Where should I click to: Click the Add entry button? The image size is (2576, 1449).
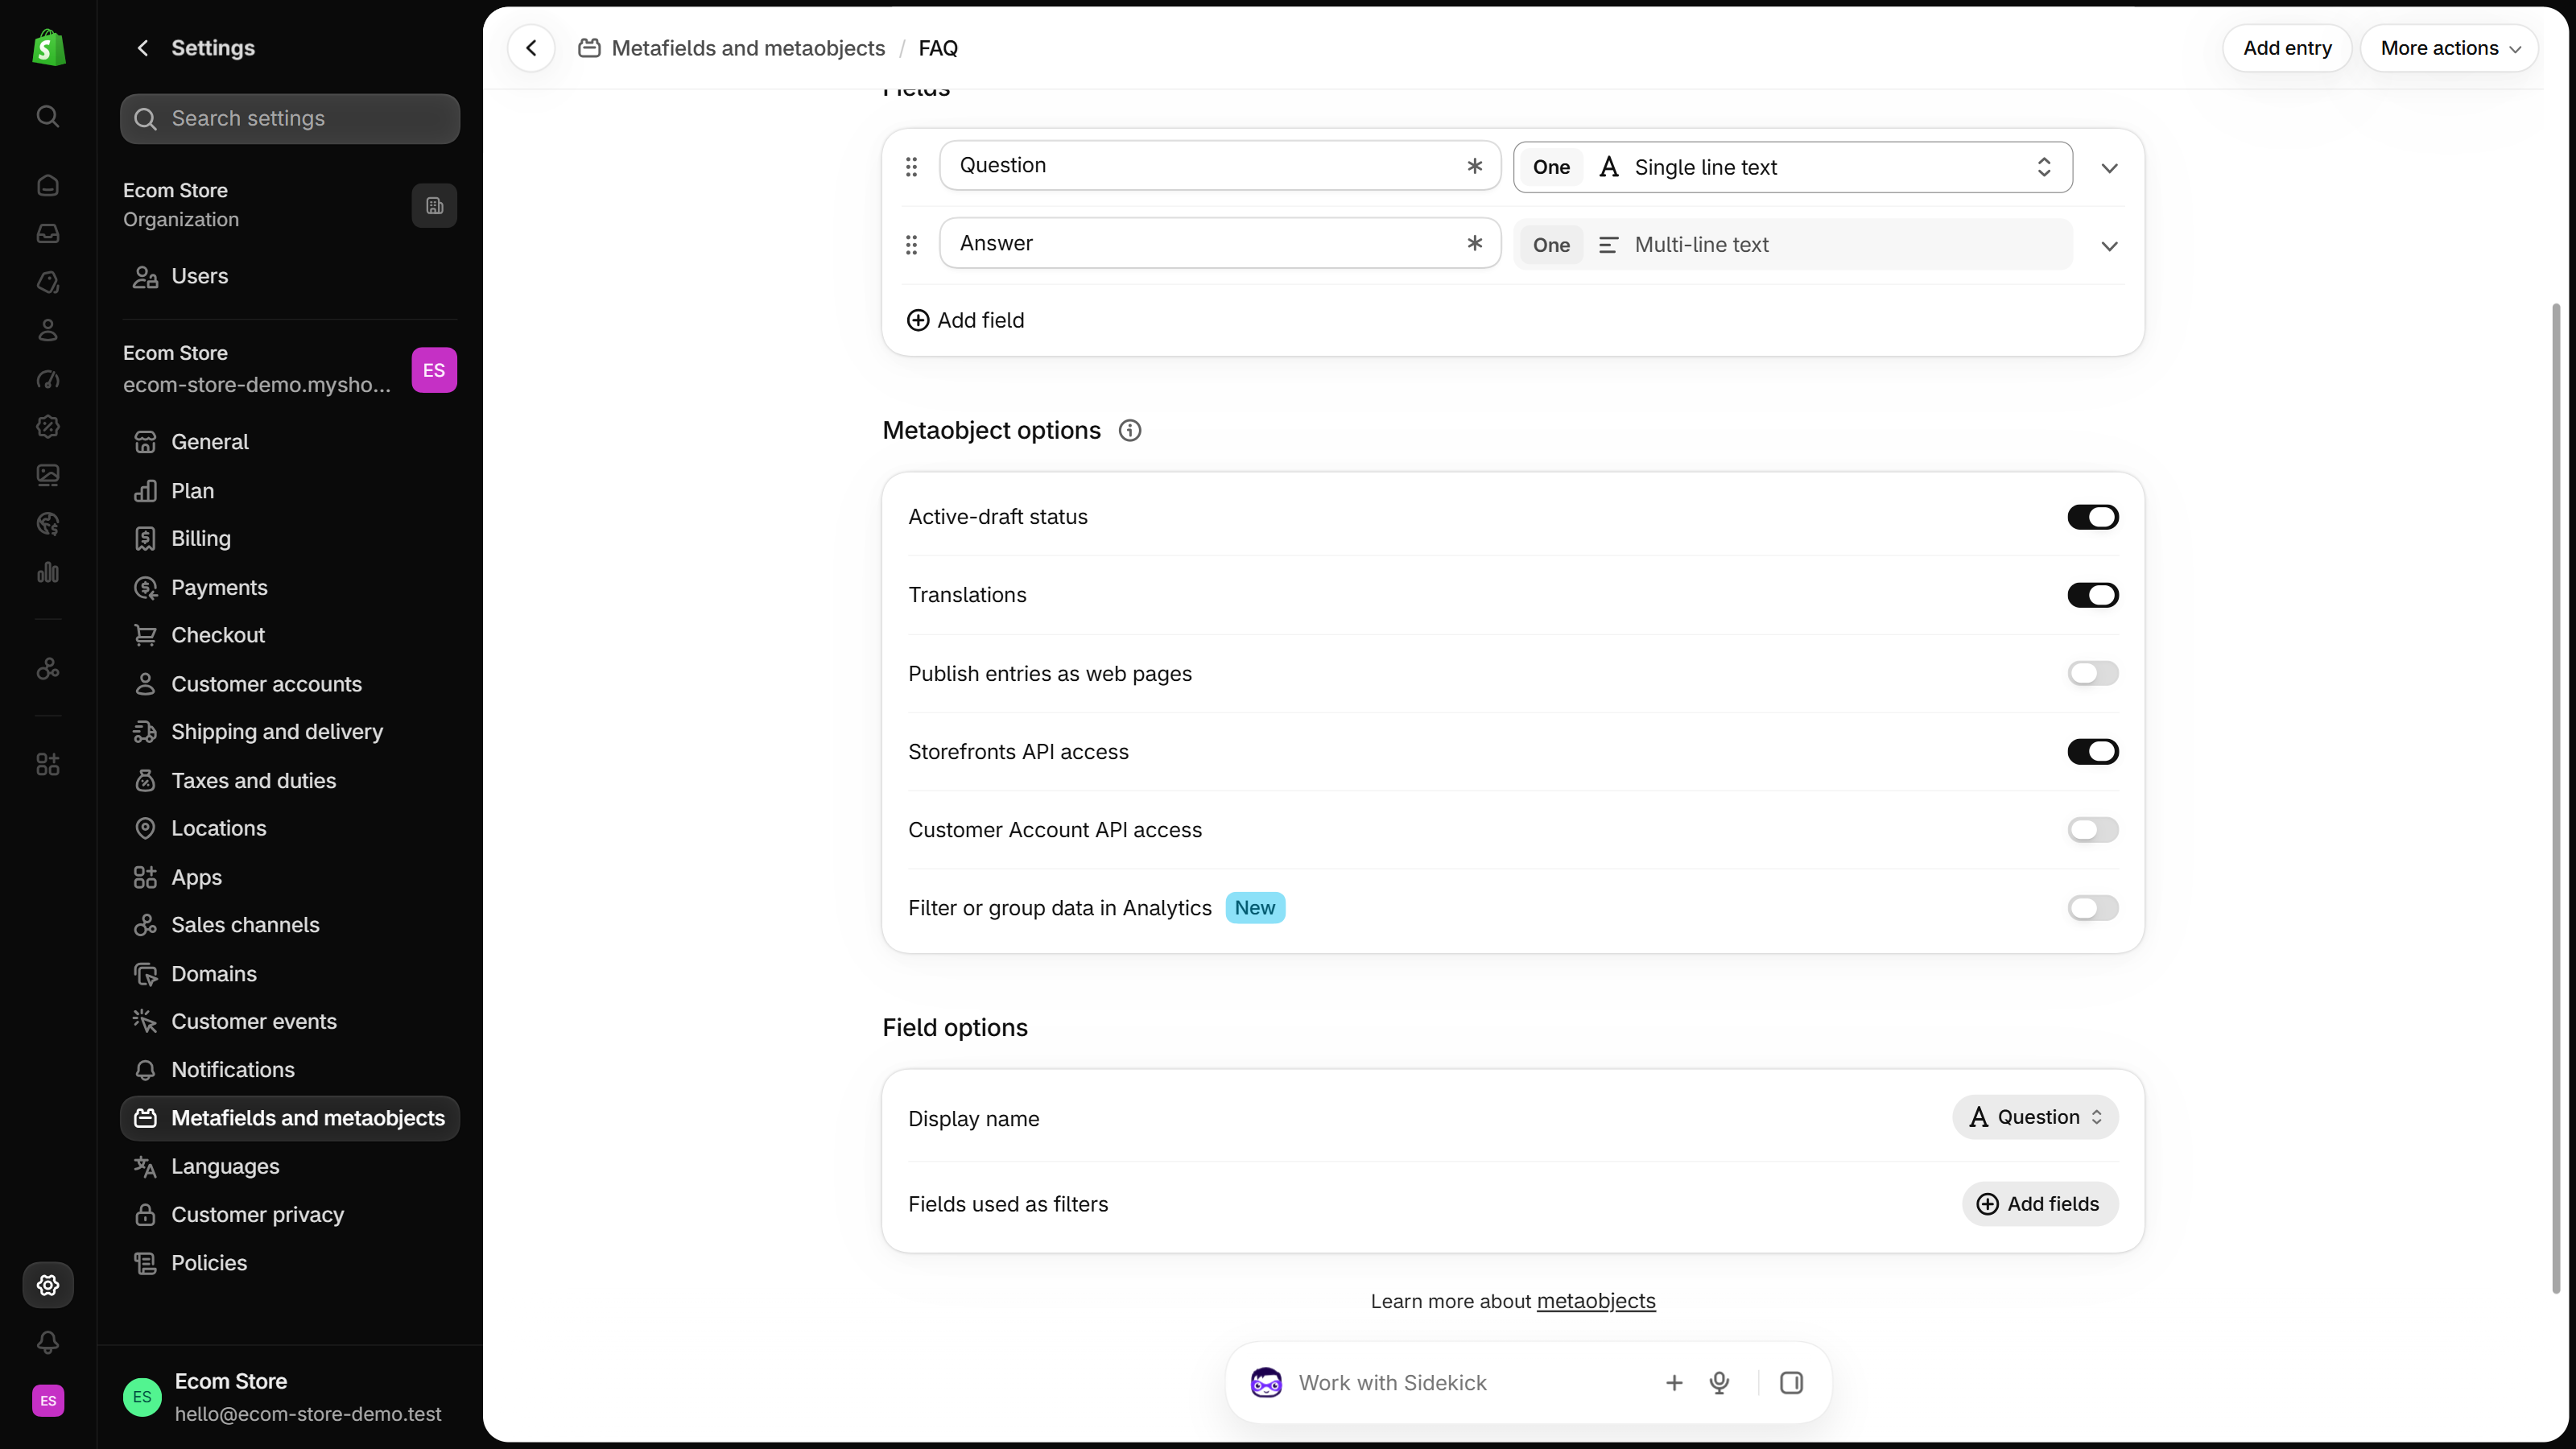click(2287, 48)
